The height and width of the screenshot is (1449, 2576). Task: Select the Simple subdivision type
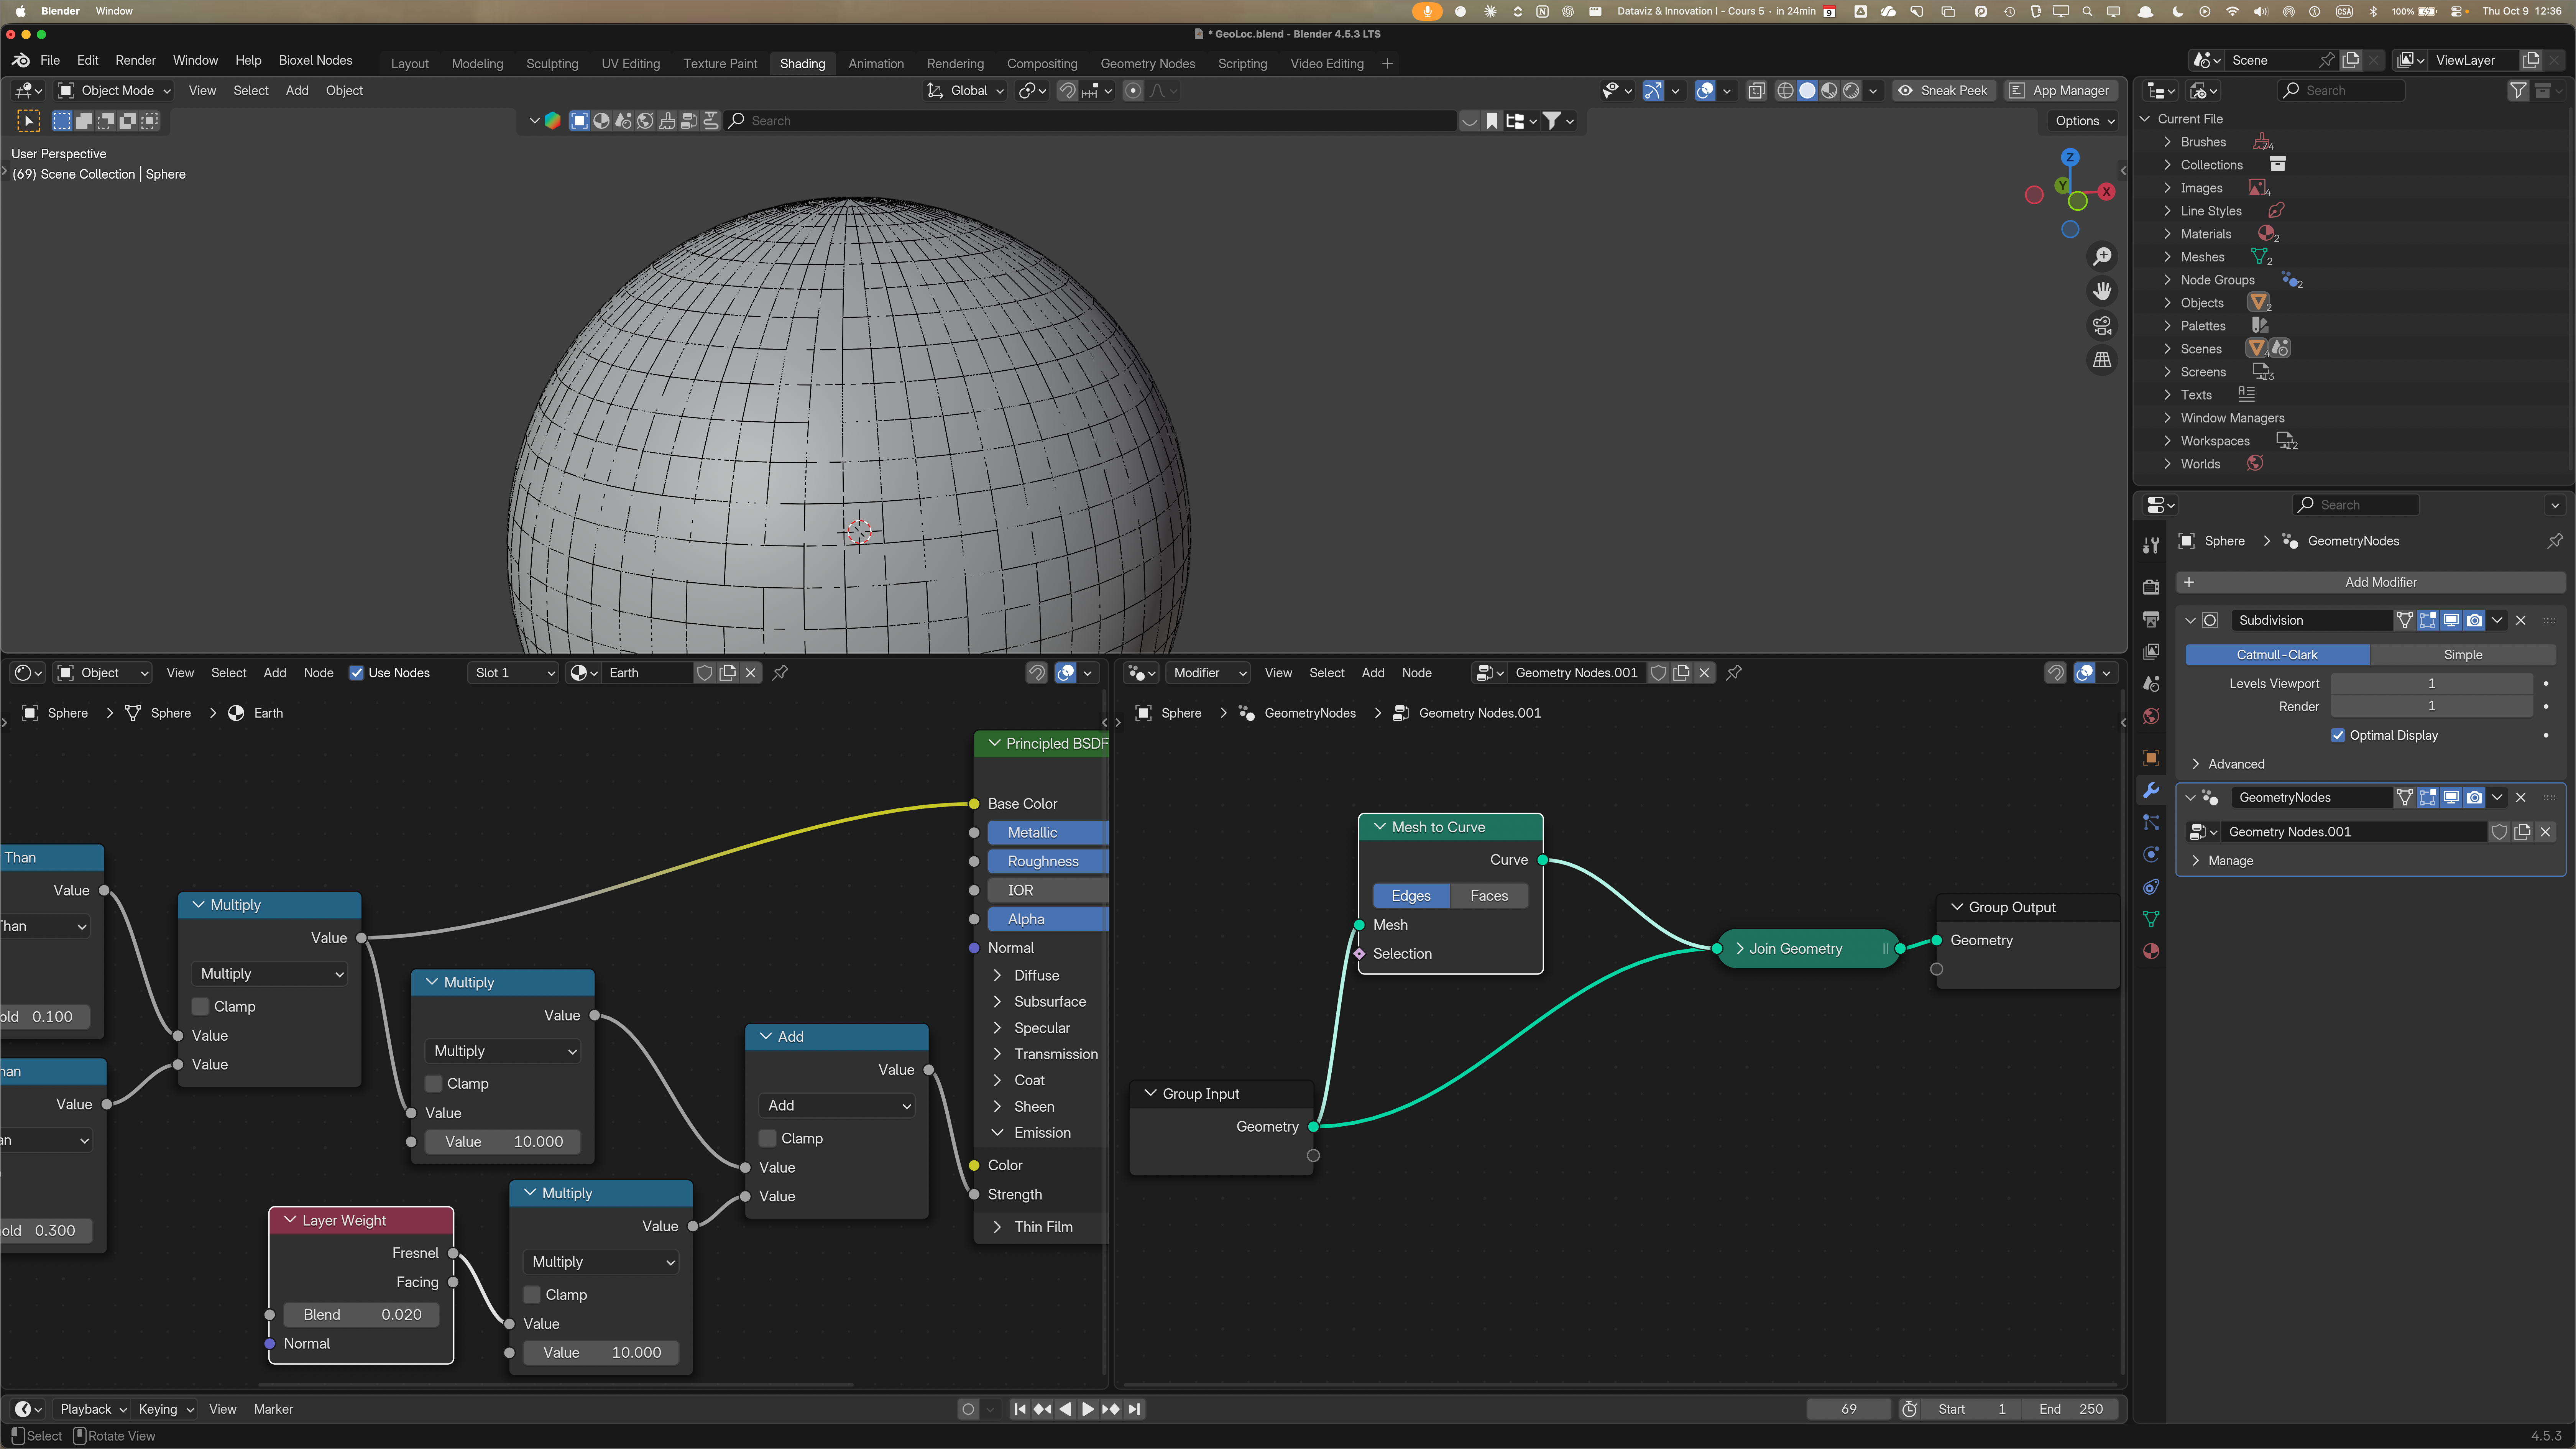point(2462,655)
